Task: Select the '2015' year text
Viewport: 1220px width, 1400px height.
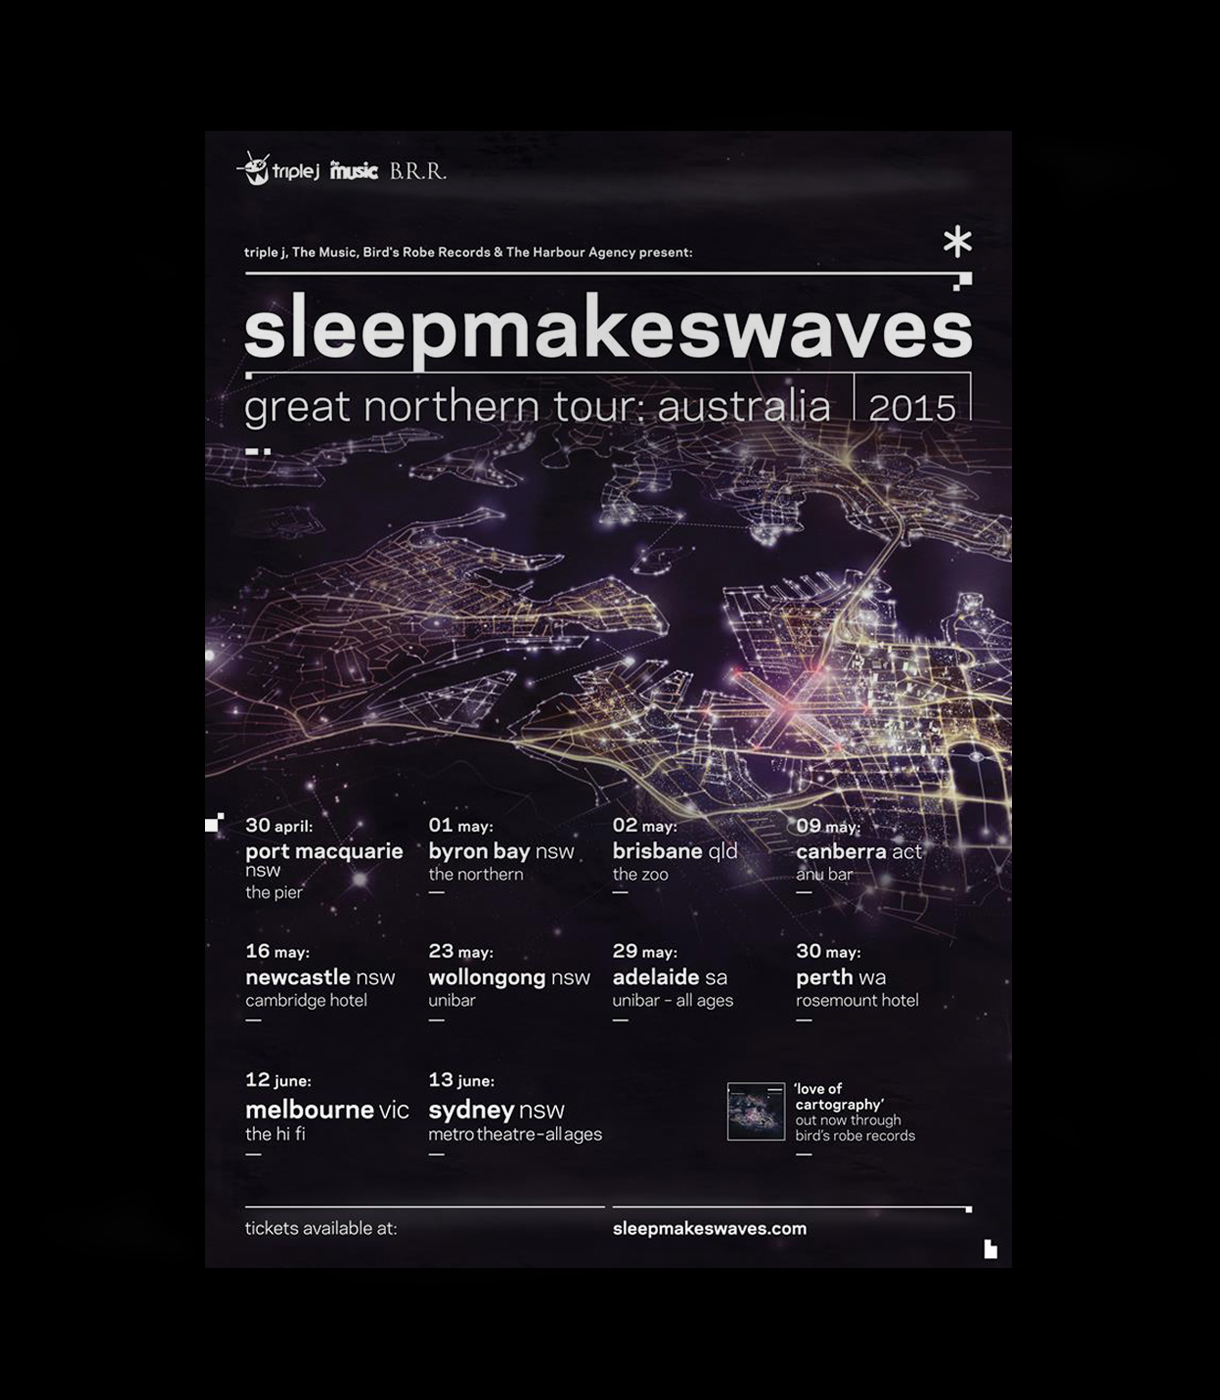Action: [913, 409]
